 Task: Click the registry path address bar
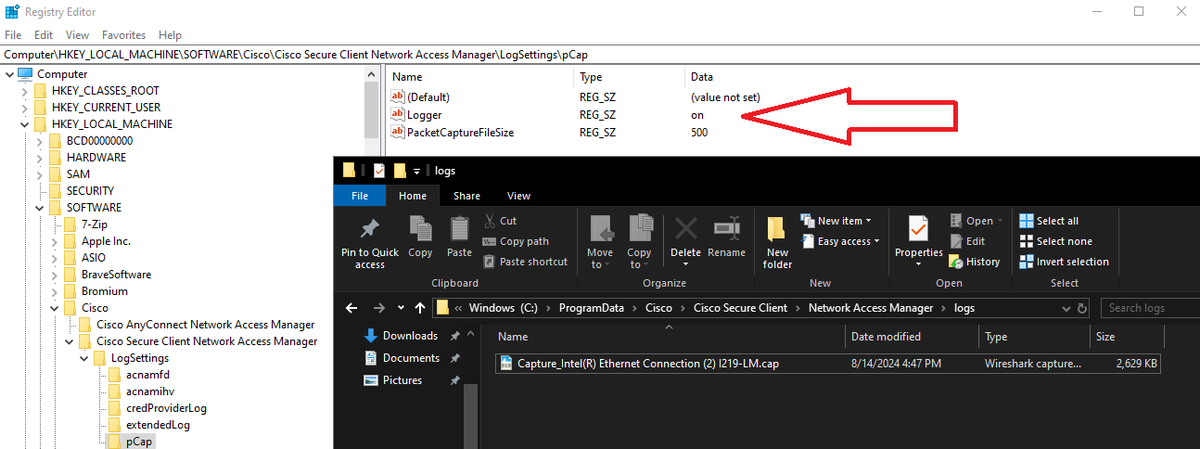(x=600, y=55)
